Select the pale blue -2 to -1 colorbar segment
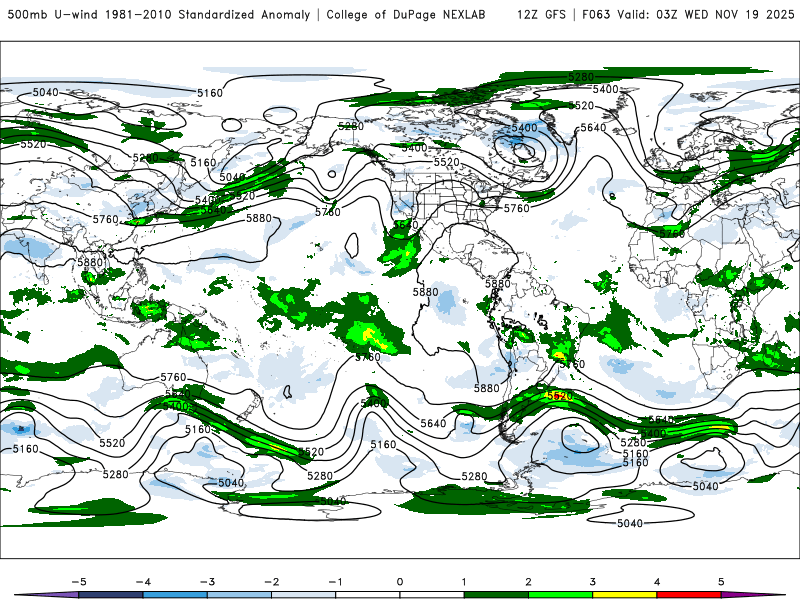Screen dimensions: 800x600 click(304, 595)
